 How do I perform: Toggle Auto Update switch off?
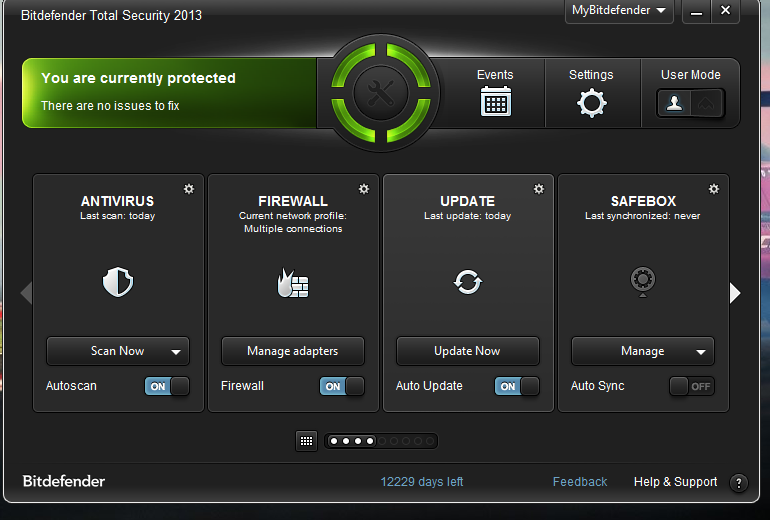[517, 386]
